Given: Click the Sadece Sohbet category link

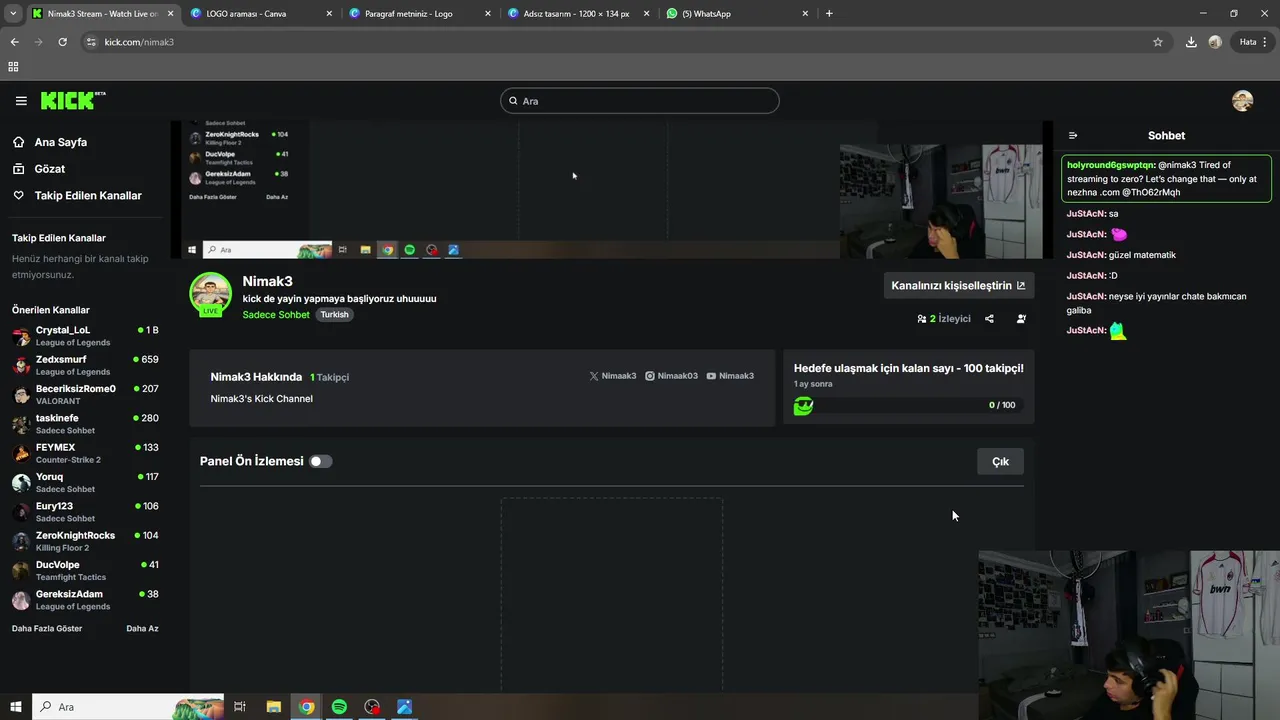Looking at the screenshot, I should click(276, 315).
